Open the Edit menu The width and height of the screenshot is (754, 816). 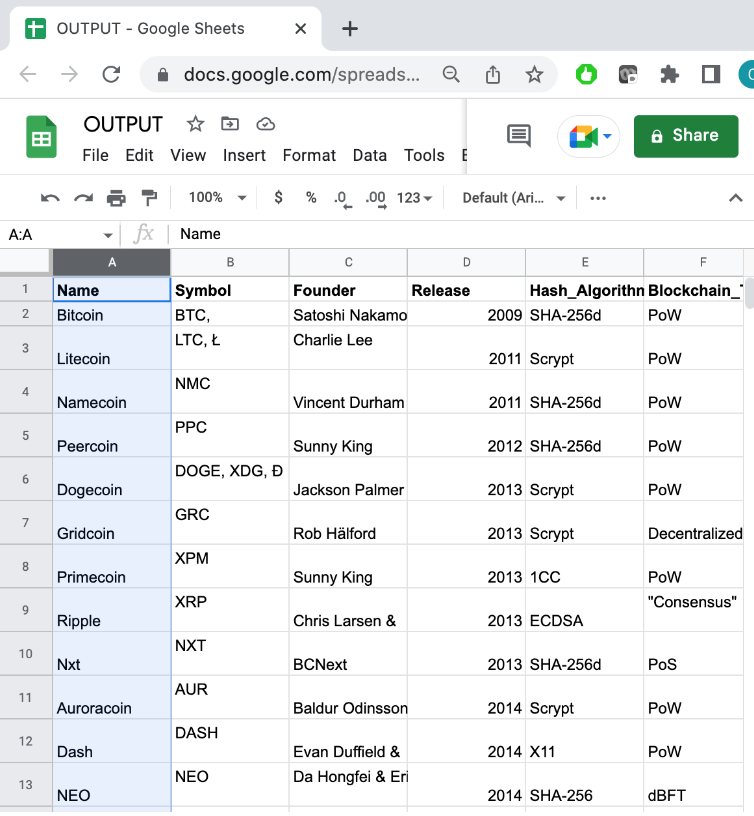coord(139,156)
